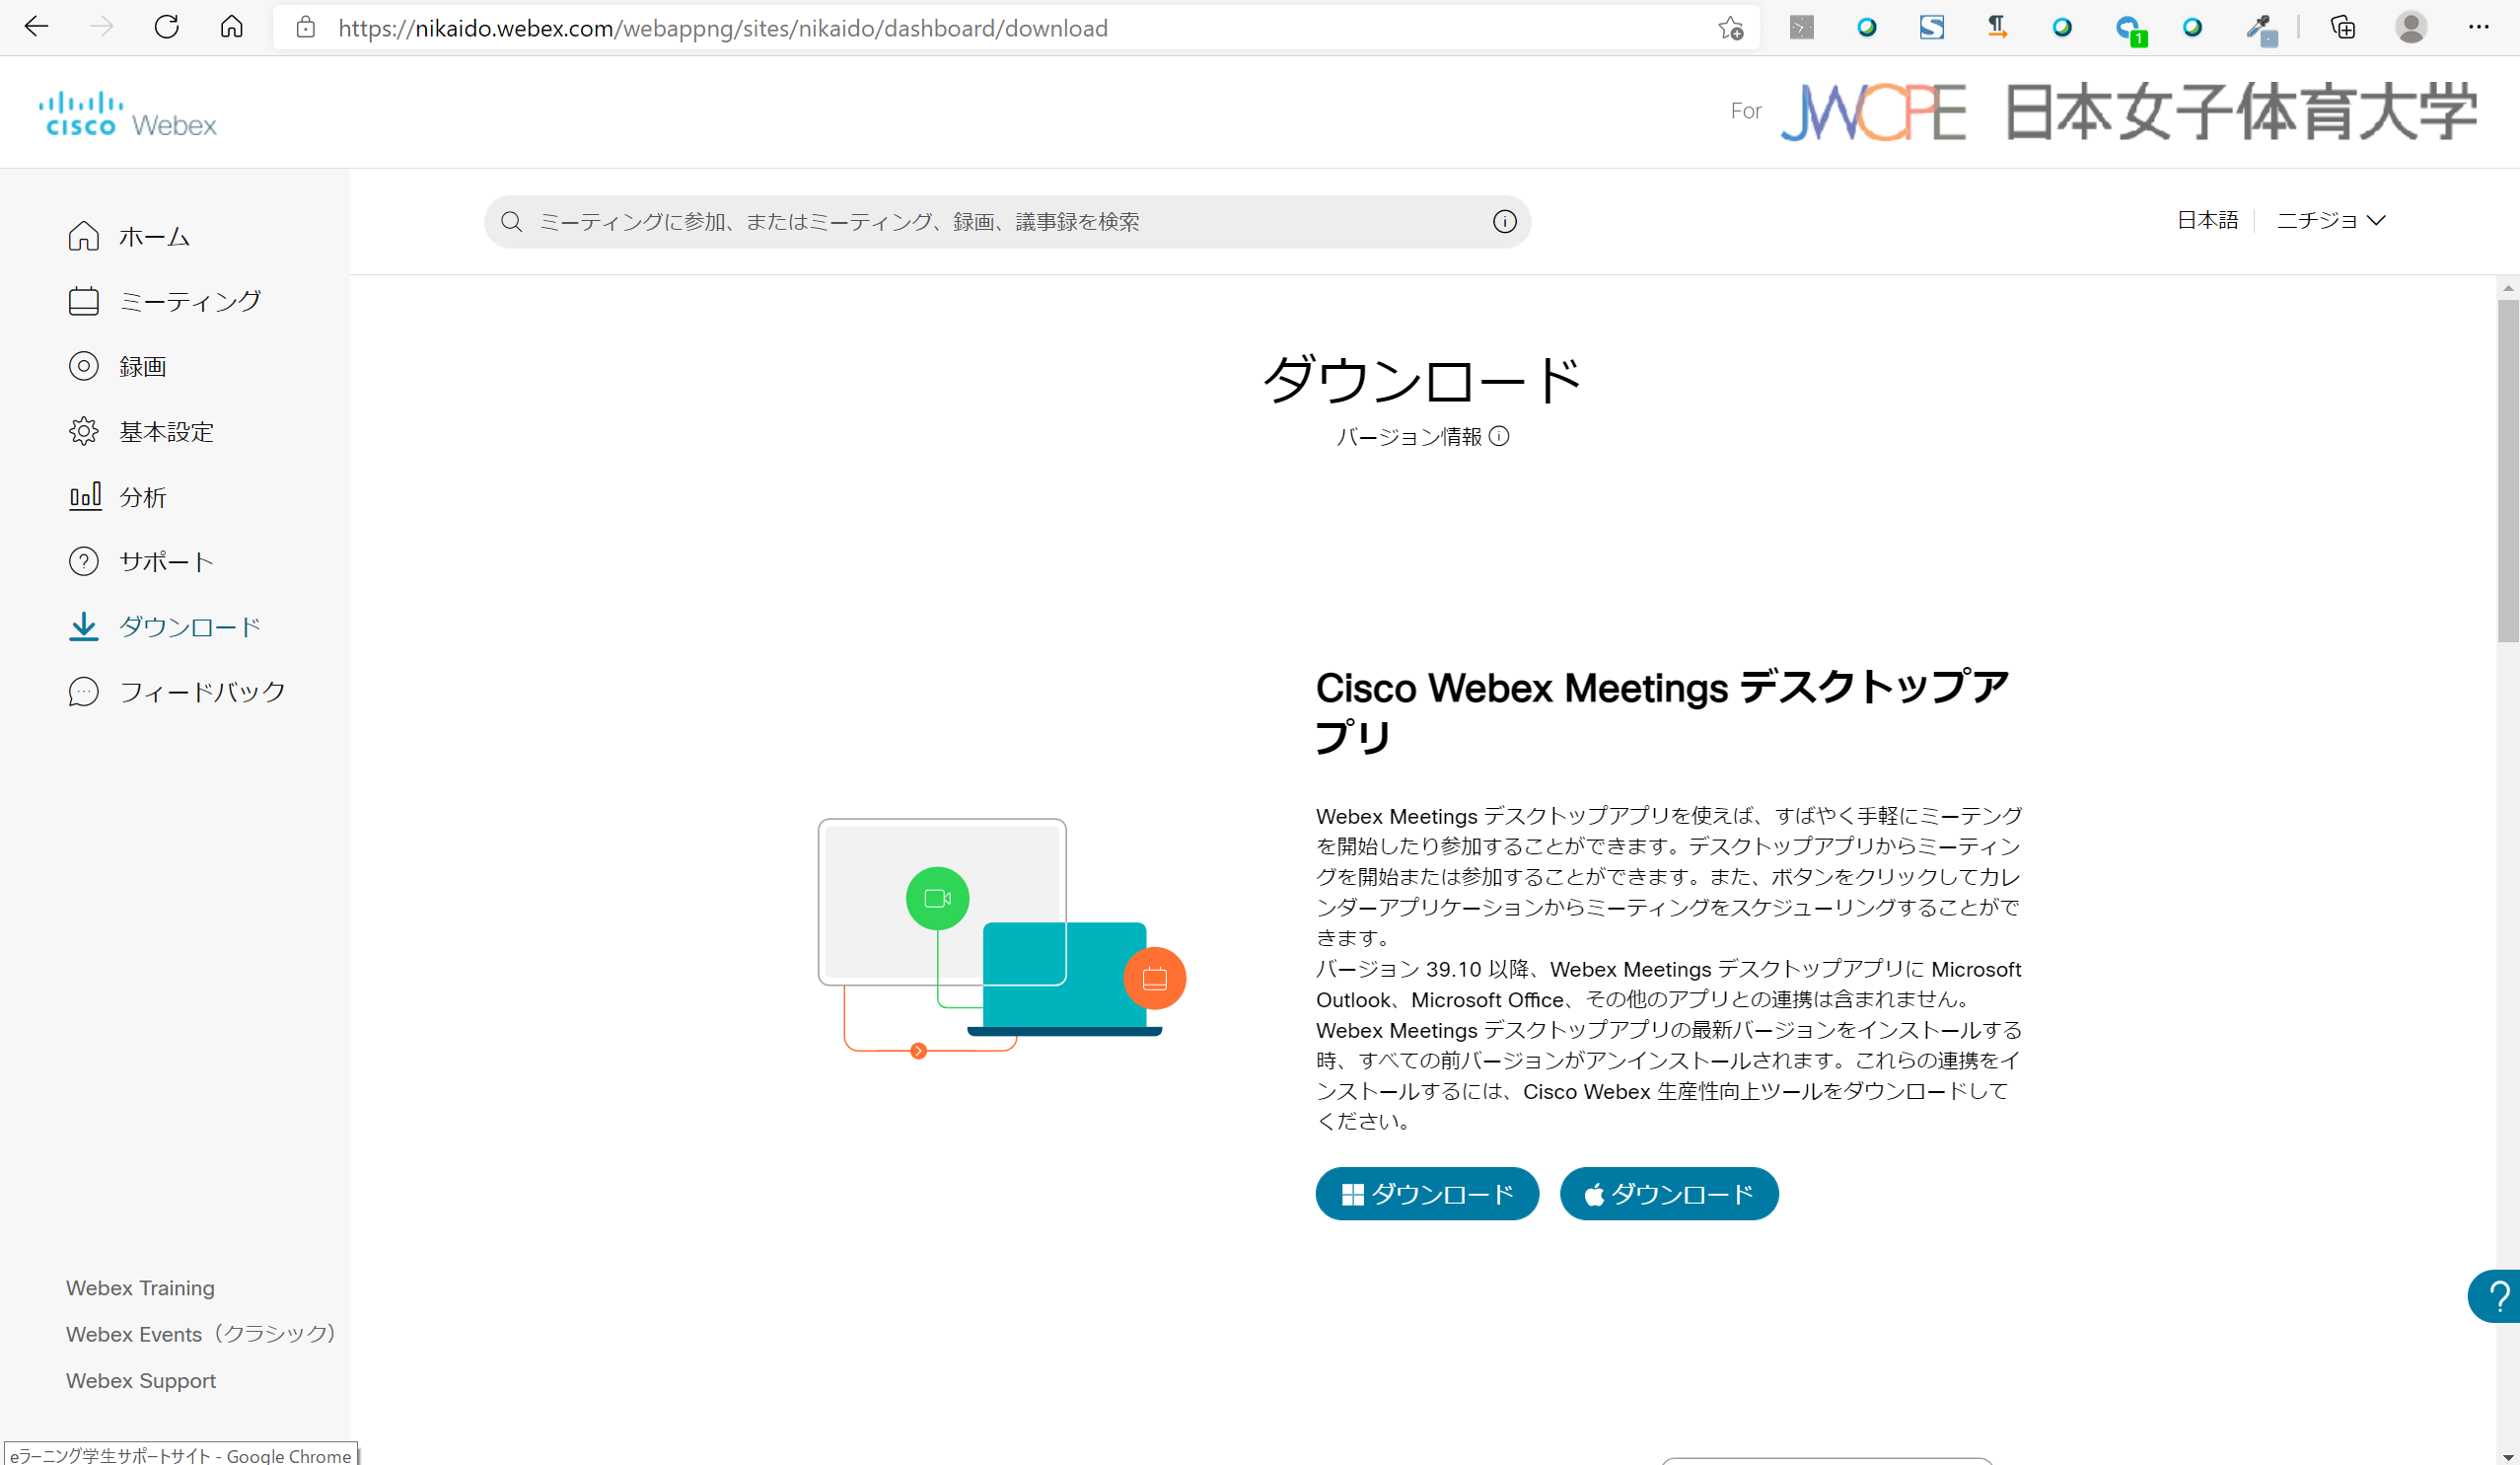Image resolution: width=2520 pixels, height=1465 pixels.
Task: Click the 基本設定 gear icon in sidebar
Action: coord(84,431)
